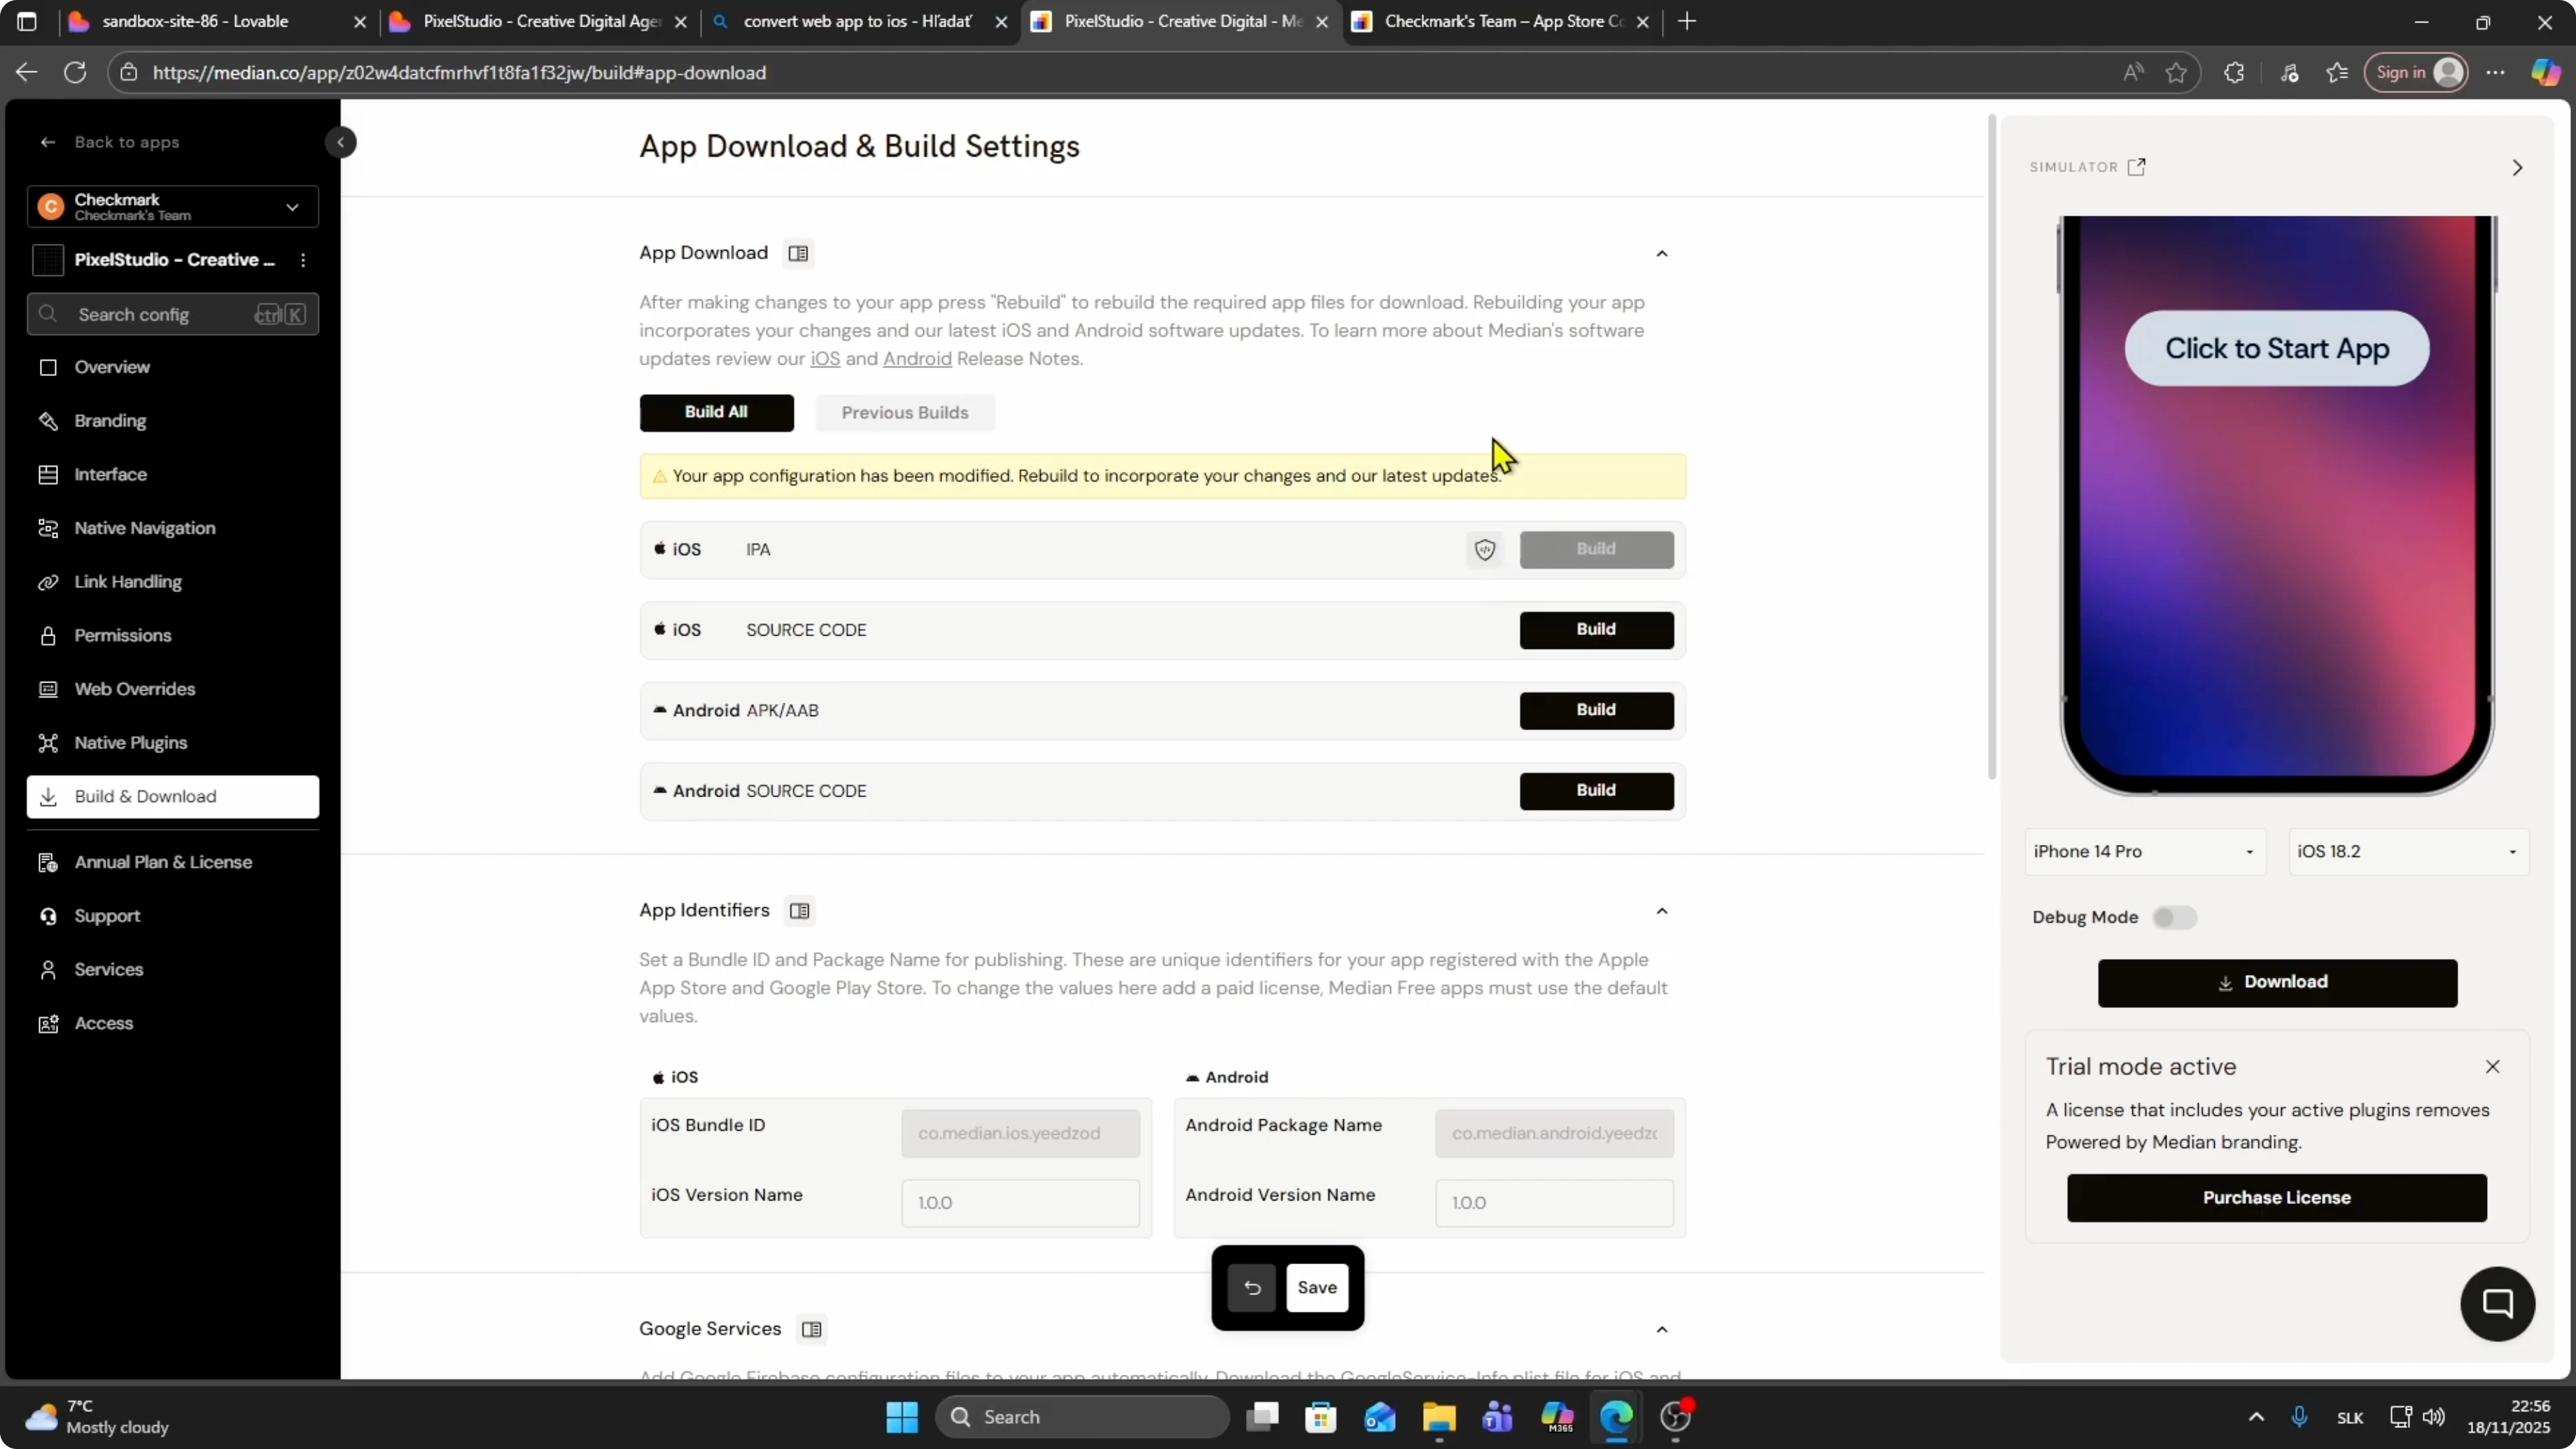Open browser extensions puzzle icon

pyautogui.click(x=2234, y=72)
